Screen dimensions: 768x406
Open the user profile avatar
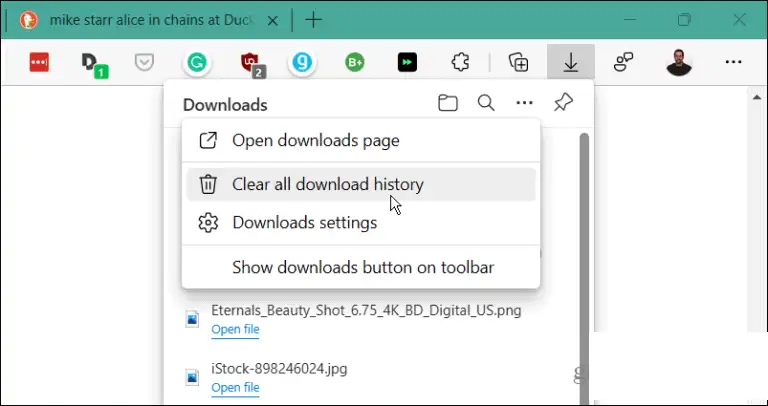pos(679,62)
